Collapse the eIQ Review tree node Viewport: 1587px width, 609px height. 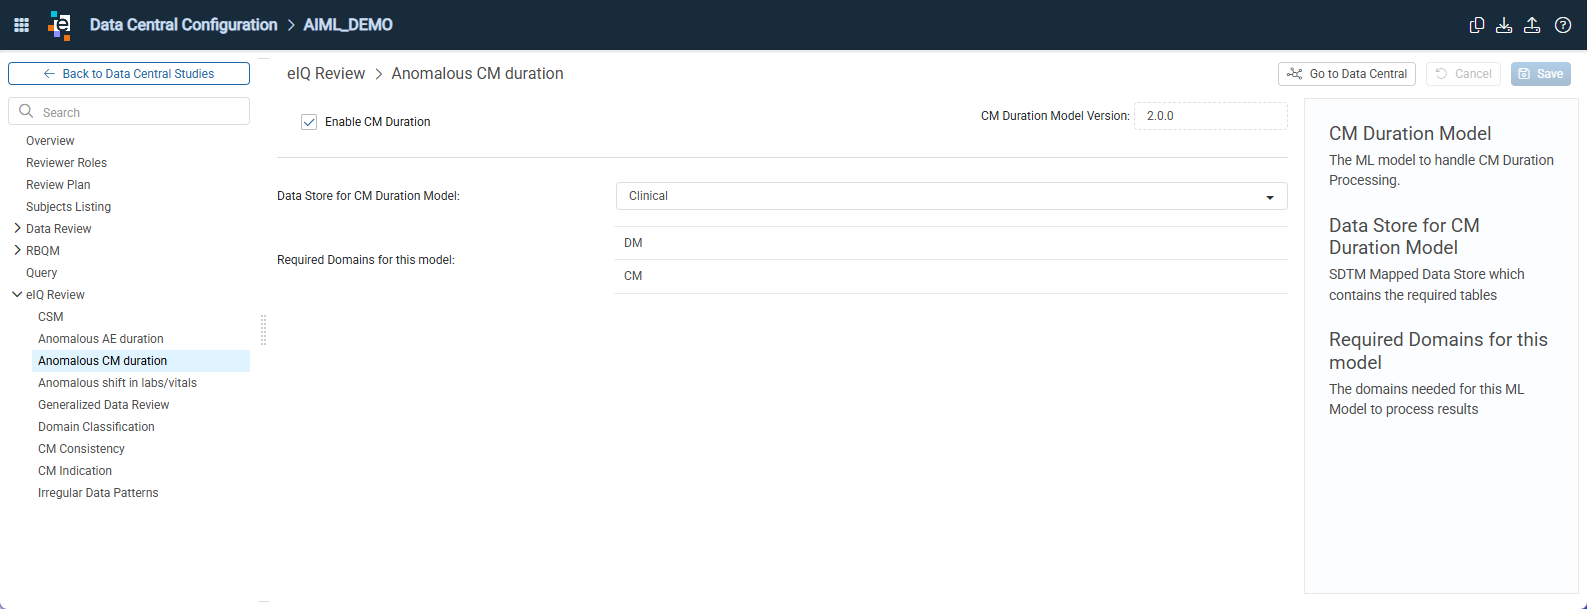pos(17,294)
